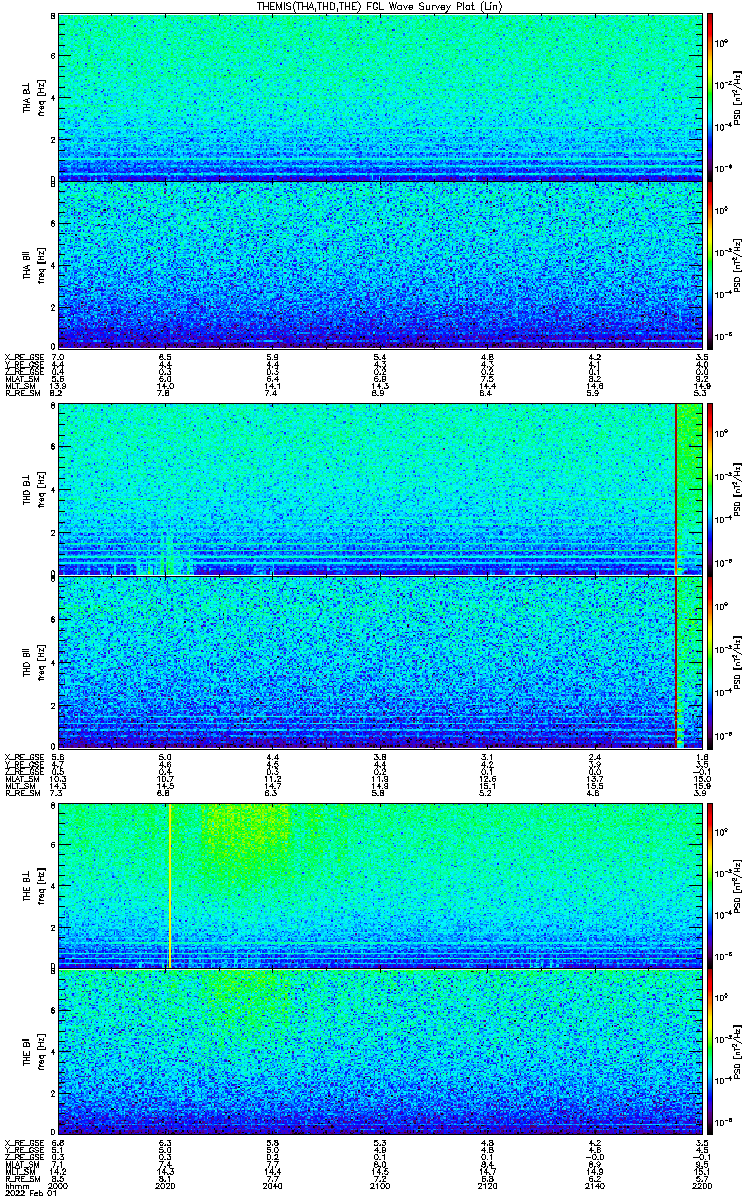Screen dimensions: 750x1200
Task: Click the R_RE_SM row label under the THD panels
Action: [21, 794]
